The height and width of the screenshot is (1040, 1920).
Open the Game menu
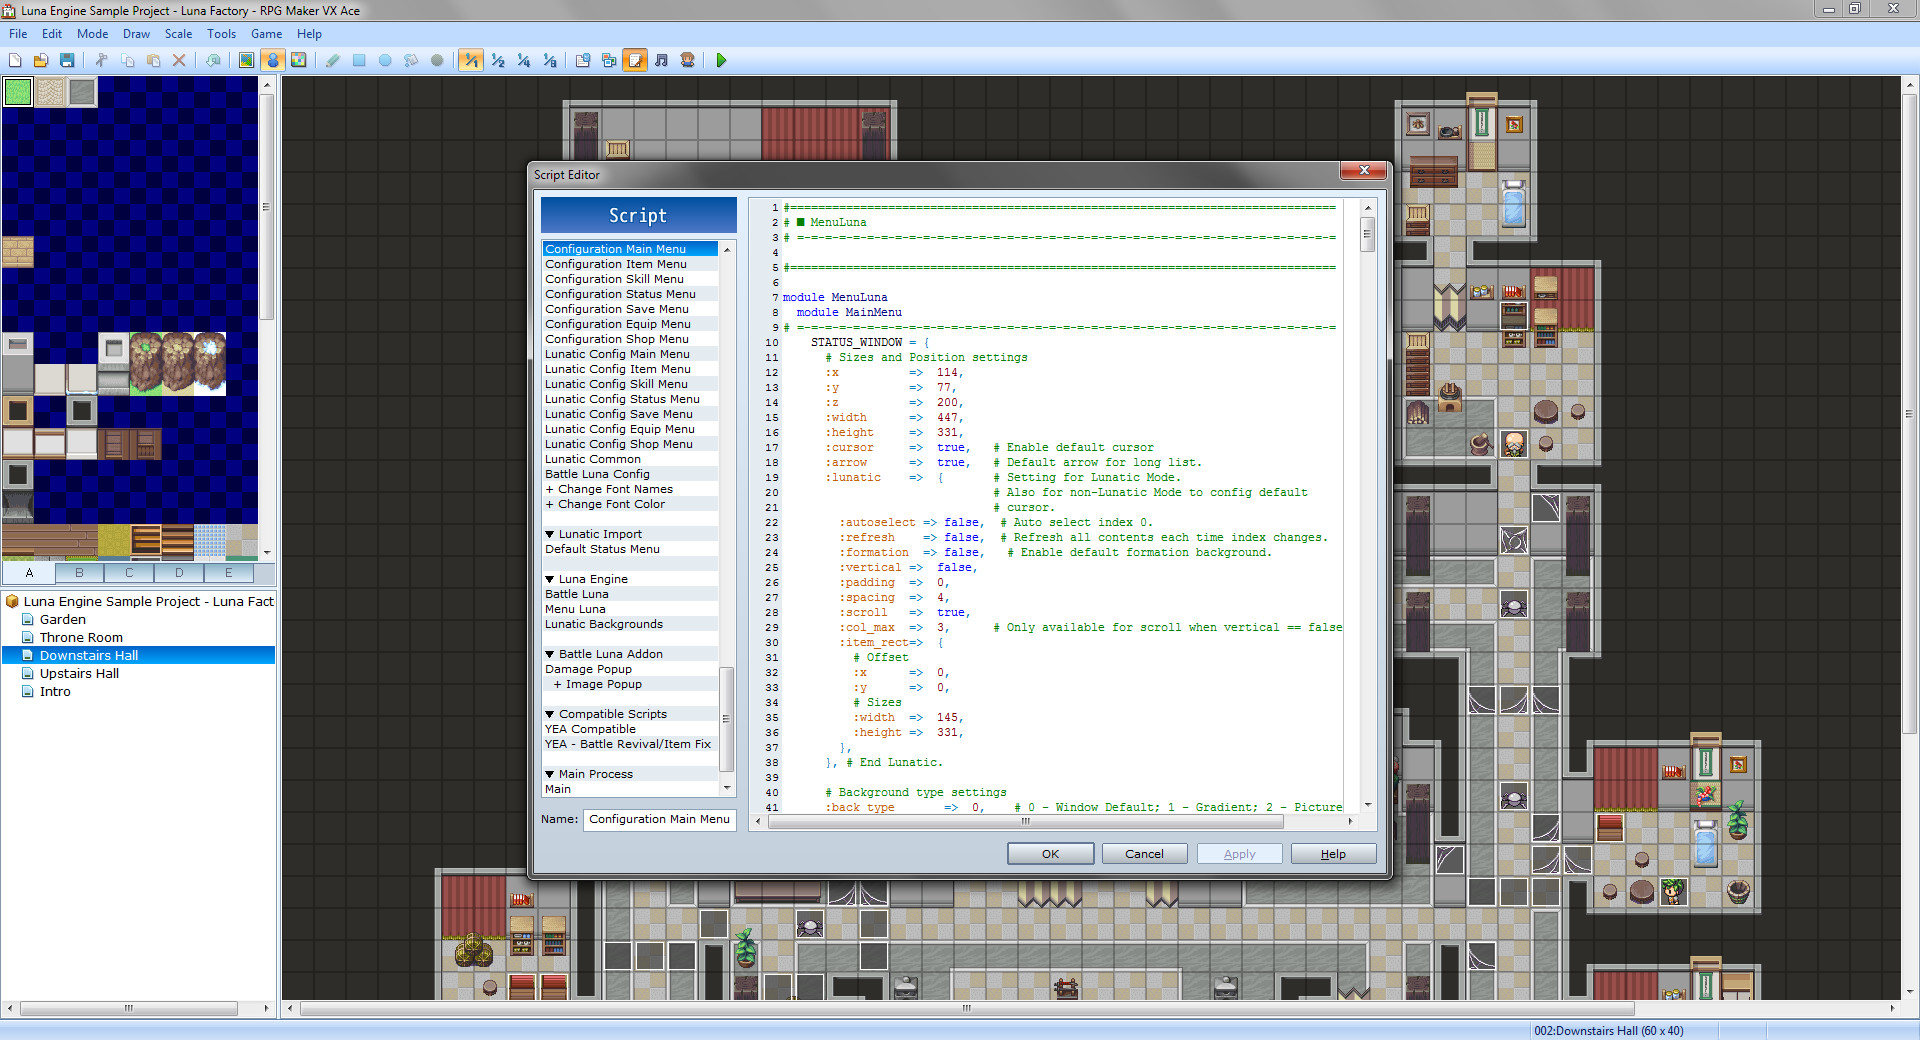[x=265, y=33]
